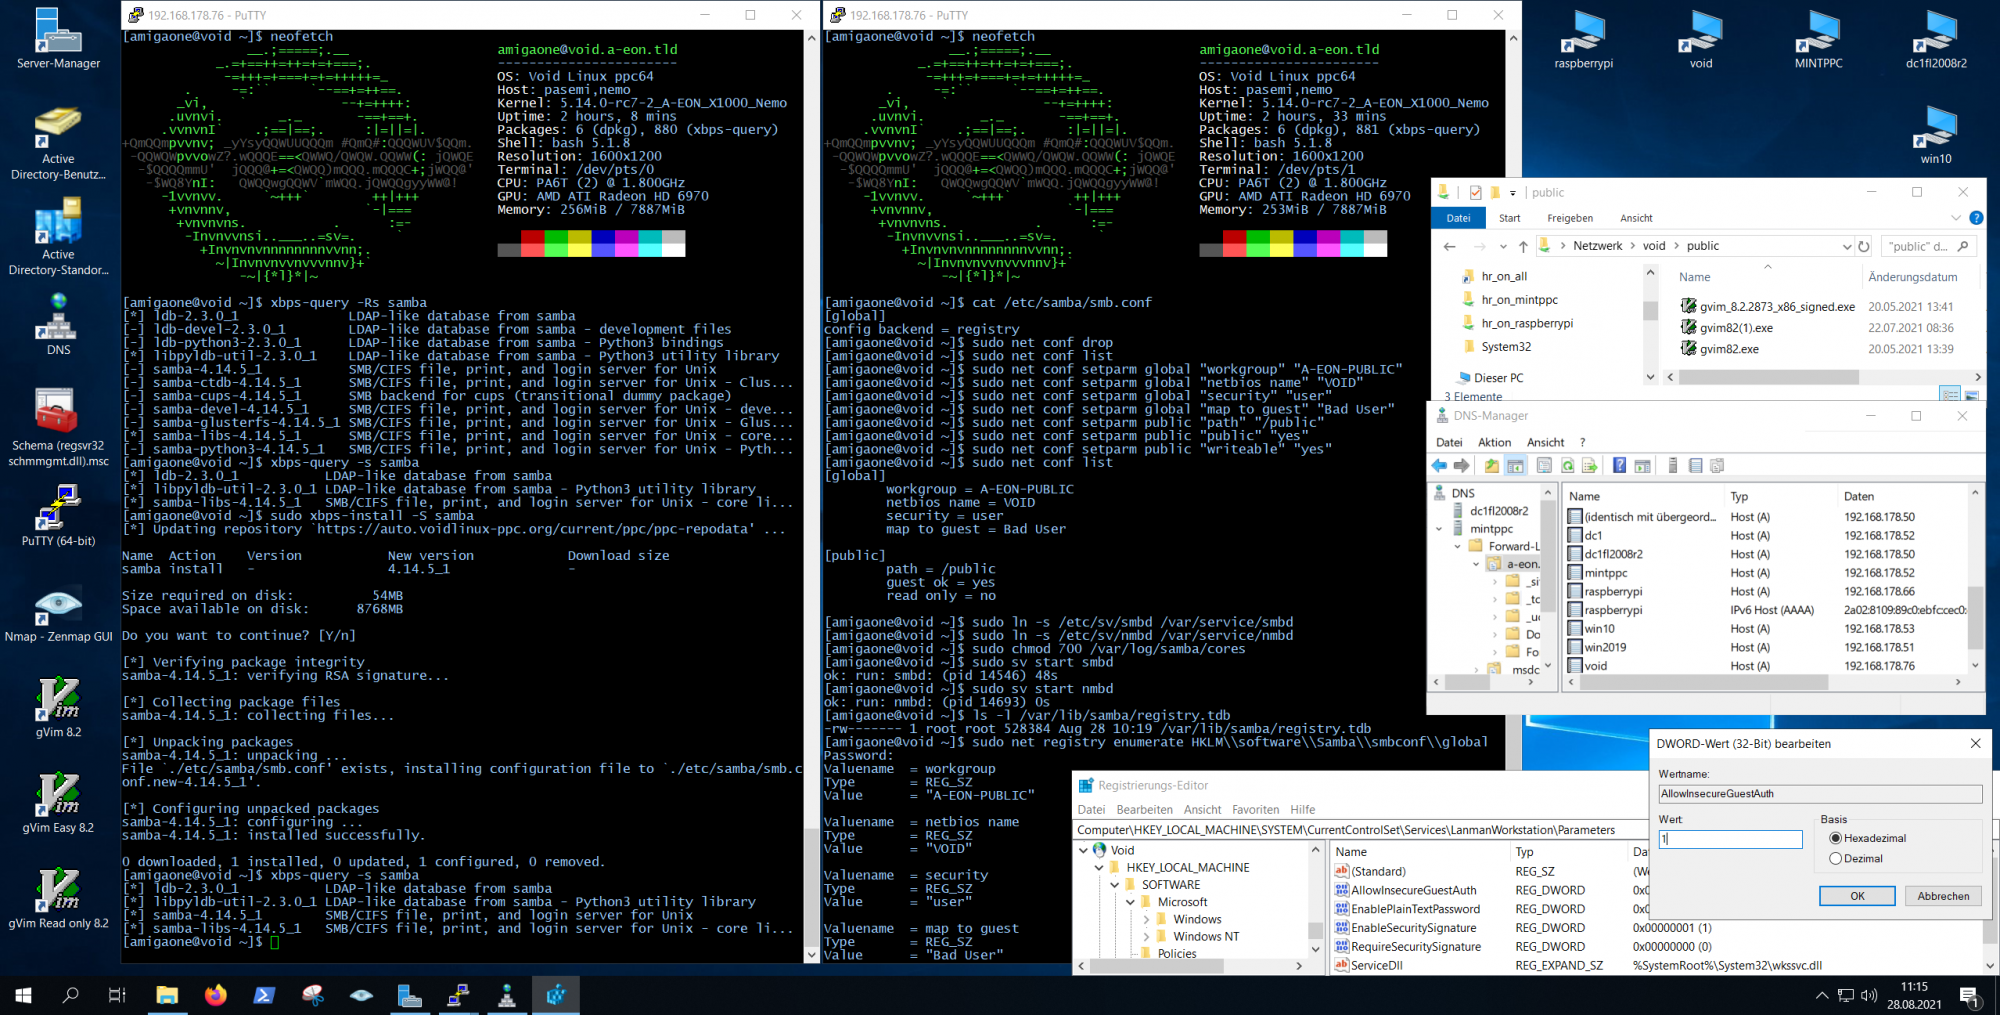Click the Explorer file list horizontal scrollbar
Viewport: 2000px width, 1015px height.
[1825, 377]
